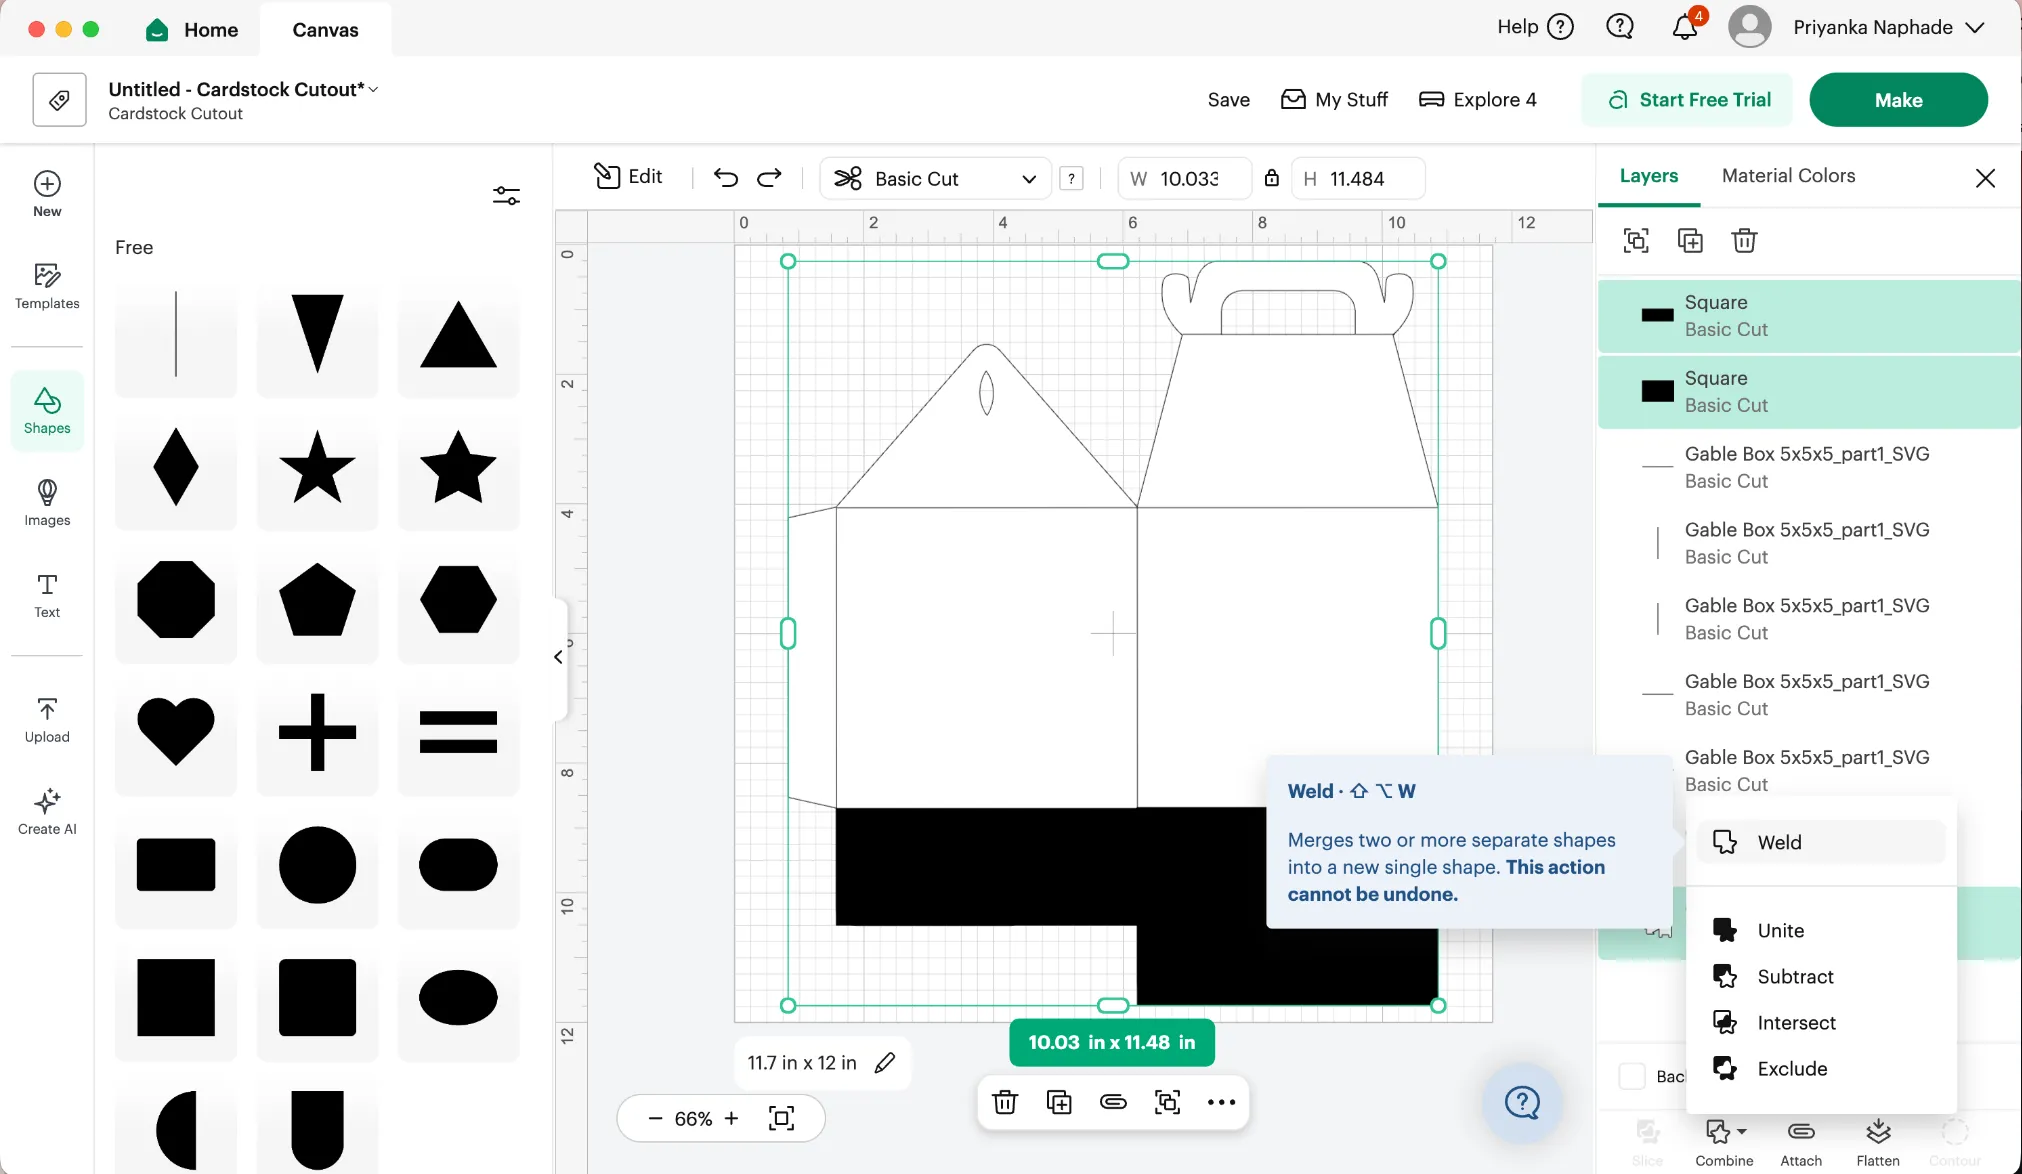2022x1174 pixels.
Task: Choose Unite from Combine menu
Action: (1821, 930)
